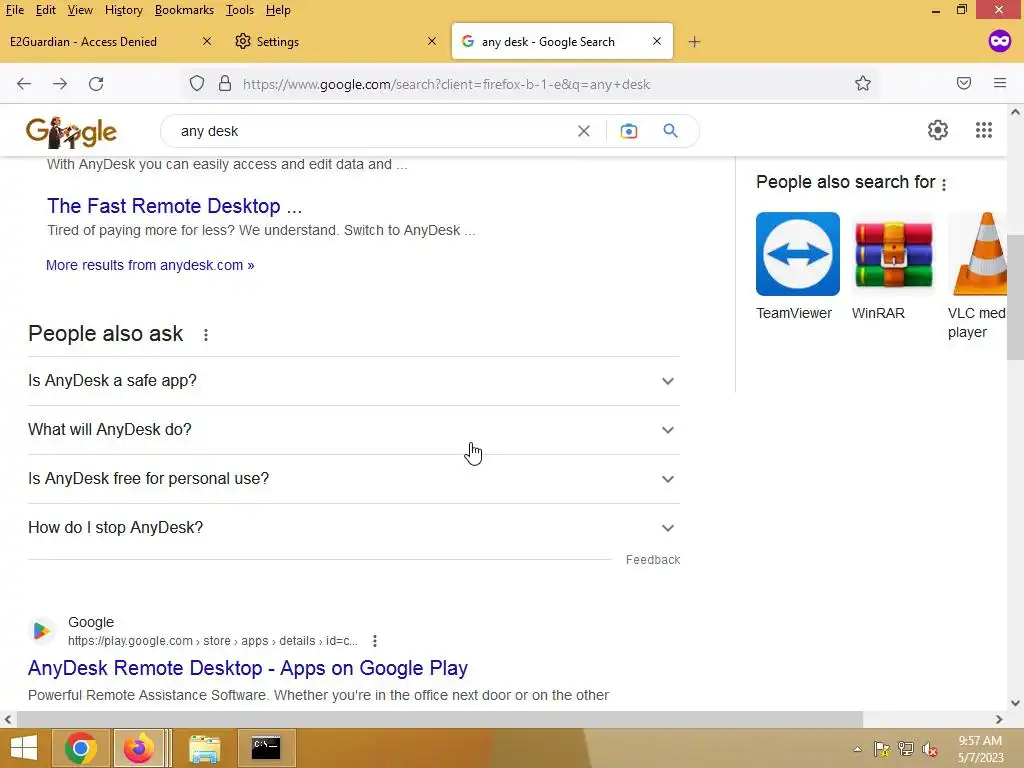Close the Settings tab
Screen dimensions: 1024x768
(432, 41)
